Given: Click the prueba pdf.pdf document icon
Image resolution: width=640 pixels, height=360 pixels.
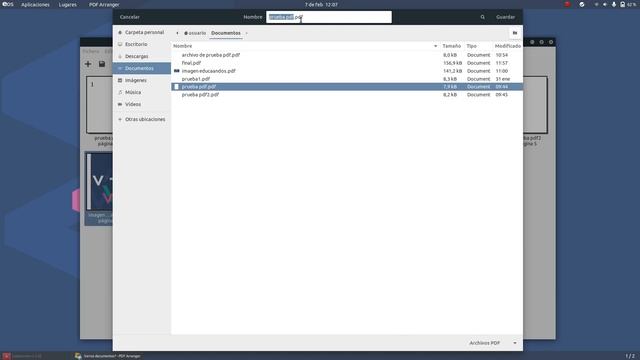Looking at the screenshot, I should point(176,87).
